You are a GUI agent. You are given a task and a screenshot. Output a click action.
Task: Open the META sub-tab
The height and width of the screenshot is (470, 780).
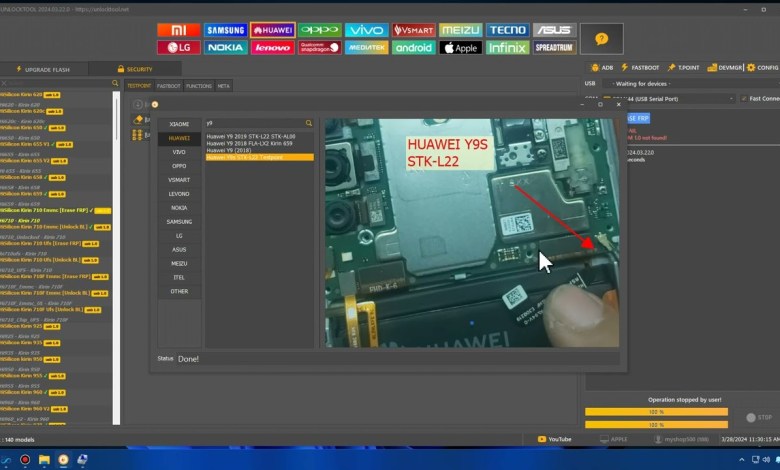223,86
